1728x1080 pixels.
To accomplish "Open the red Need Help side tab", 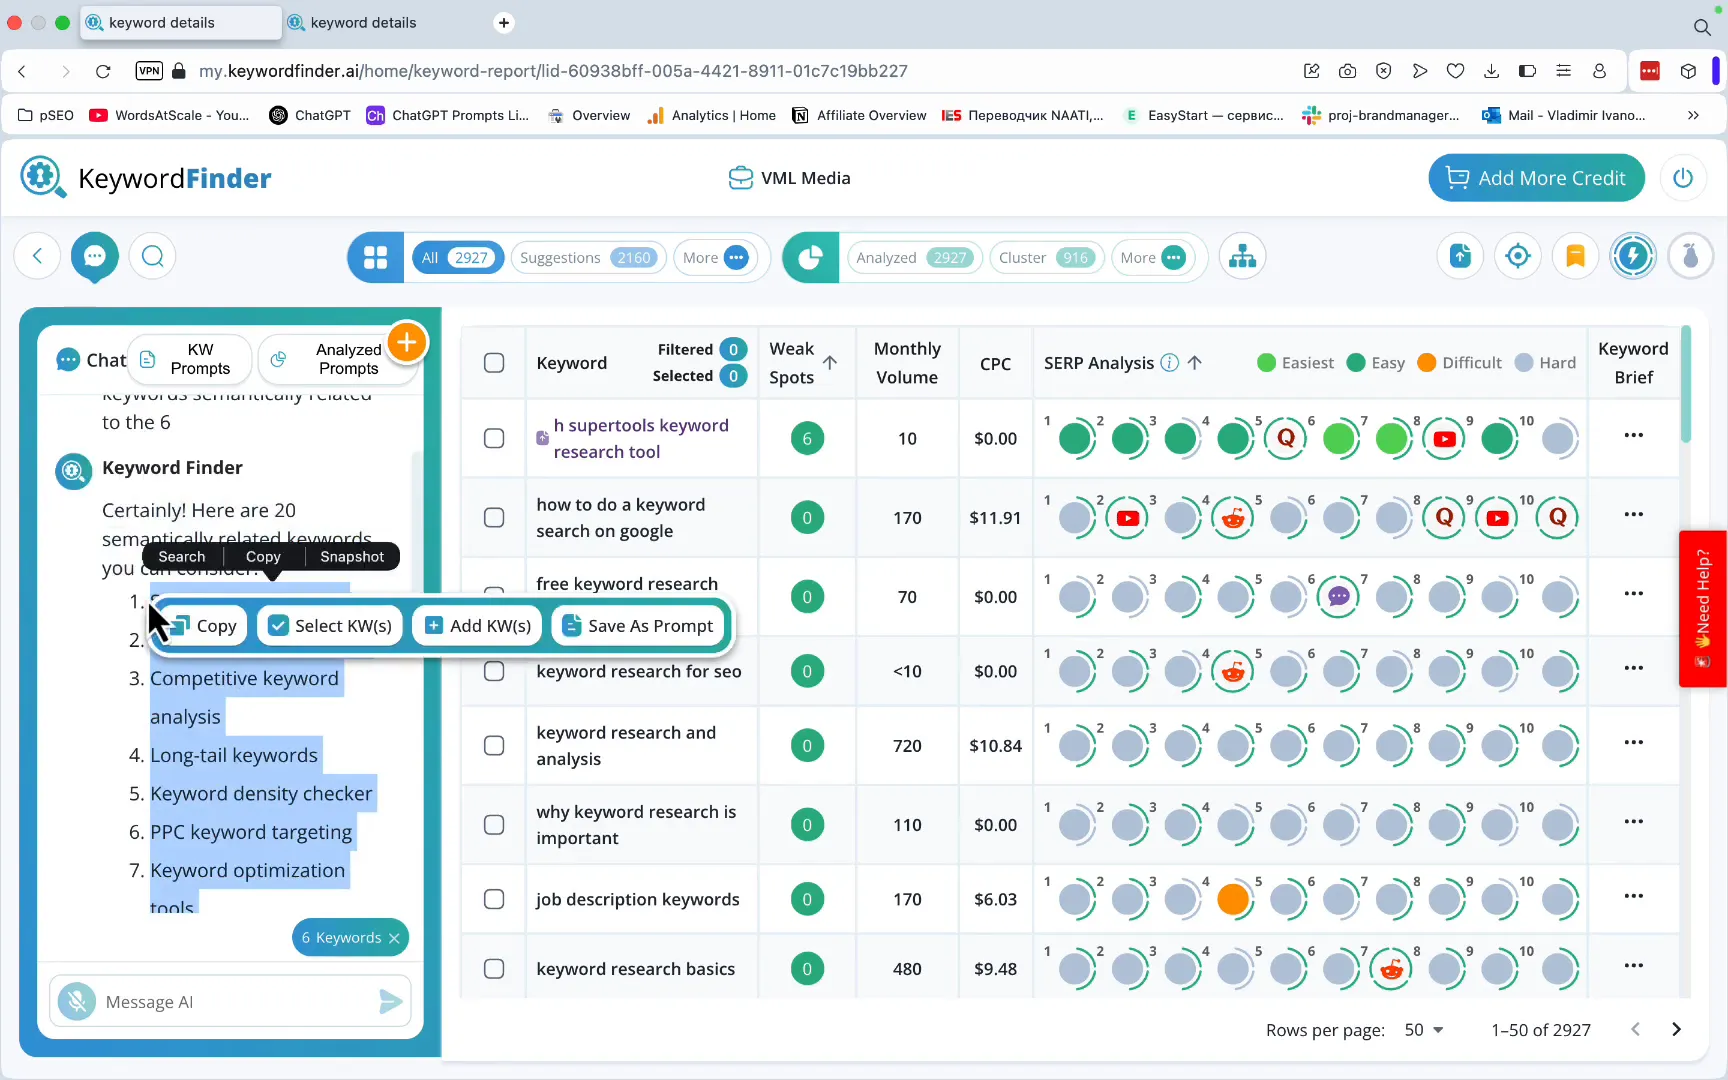I will coord(1703,609).
